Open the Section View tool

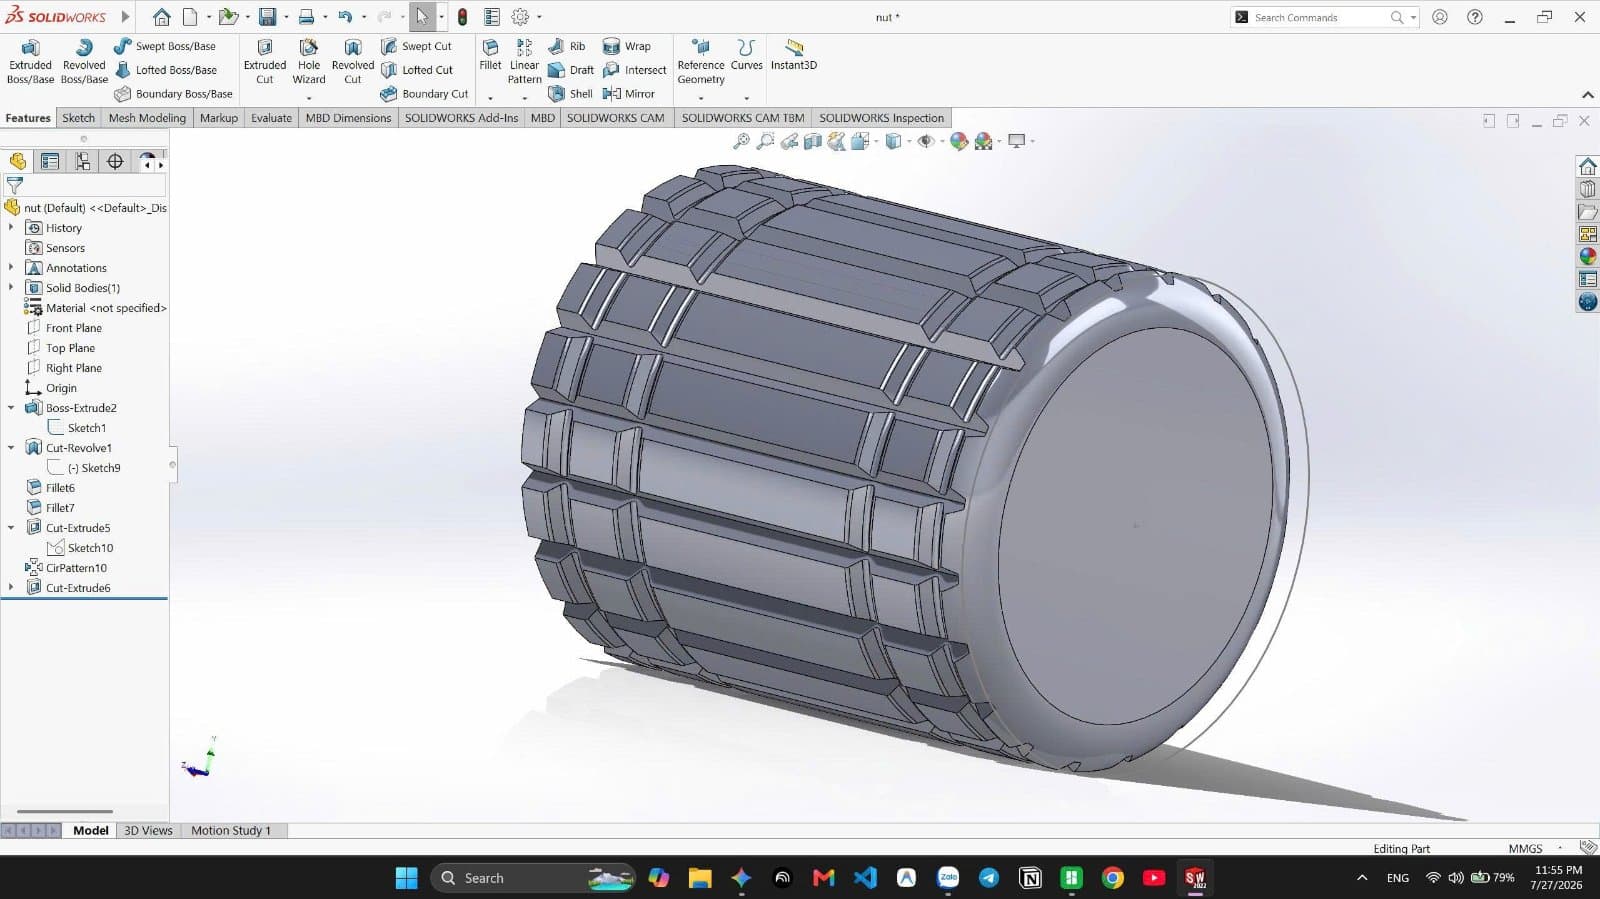(x=813, y=141)
